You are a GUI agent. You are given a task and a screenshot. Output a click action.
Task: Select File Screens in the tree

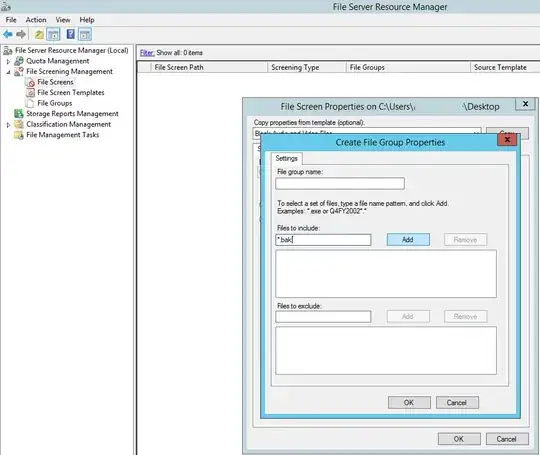[55, 82]
